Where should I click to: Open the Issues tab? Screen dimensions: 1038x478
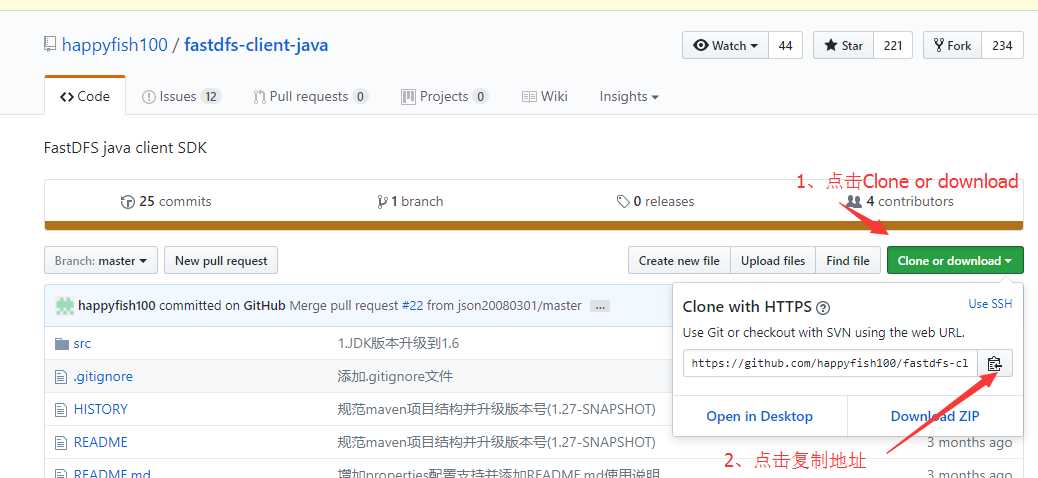tap(180, 97)
